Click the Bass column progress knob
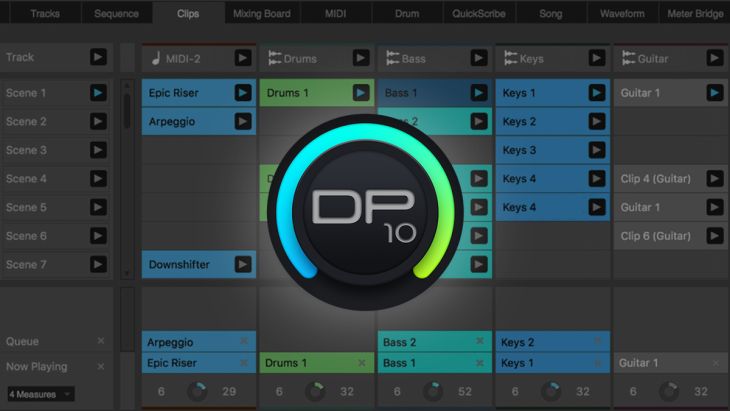The height and width of the screenshot is (411, 730). [433, 391]
